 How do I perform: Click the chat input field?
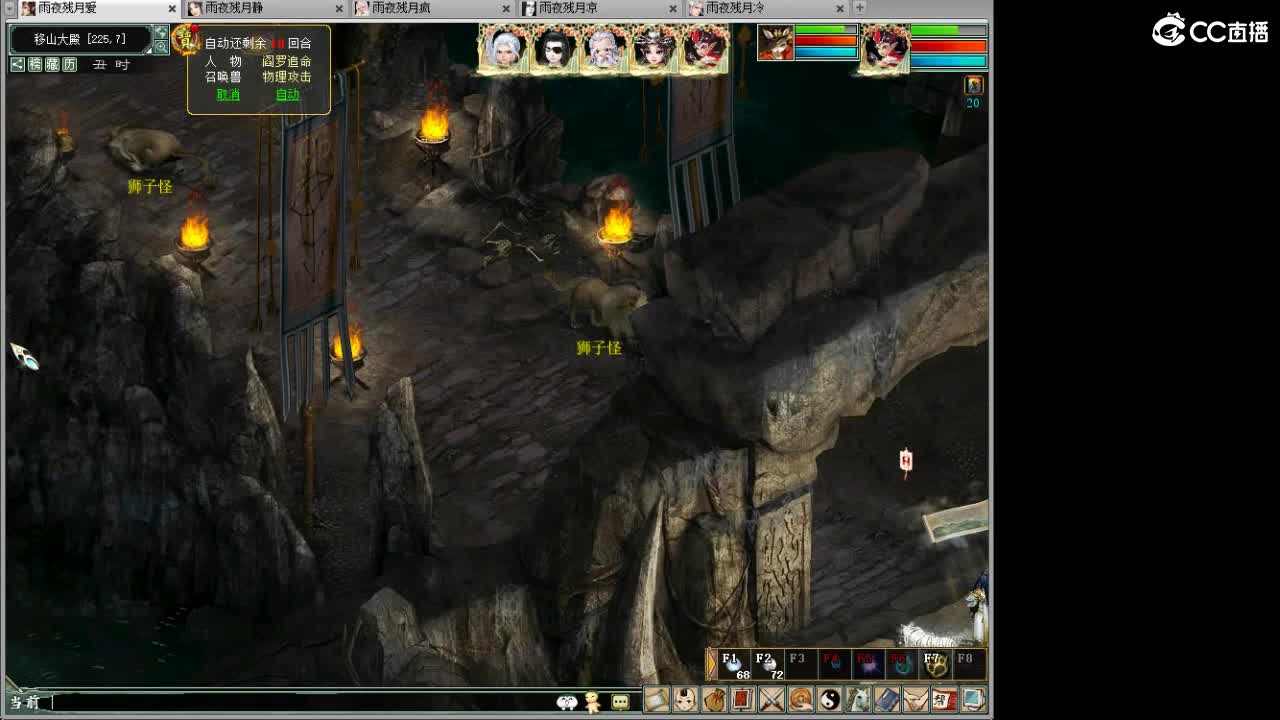pyautogui.click(x=300, y=702)
